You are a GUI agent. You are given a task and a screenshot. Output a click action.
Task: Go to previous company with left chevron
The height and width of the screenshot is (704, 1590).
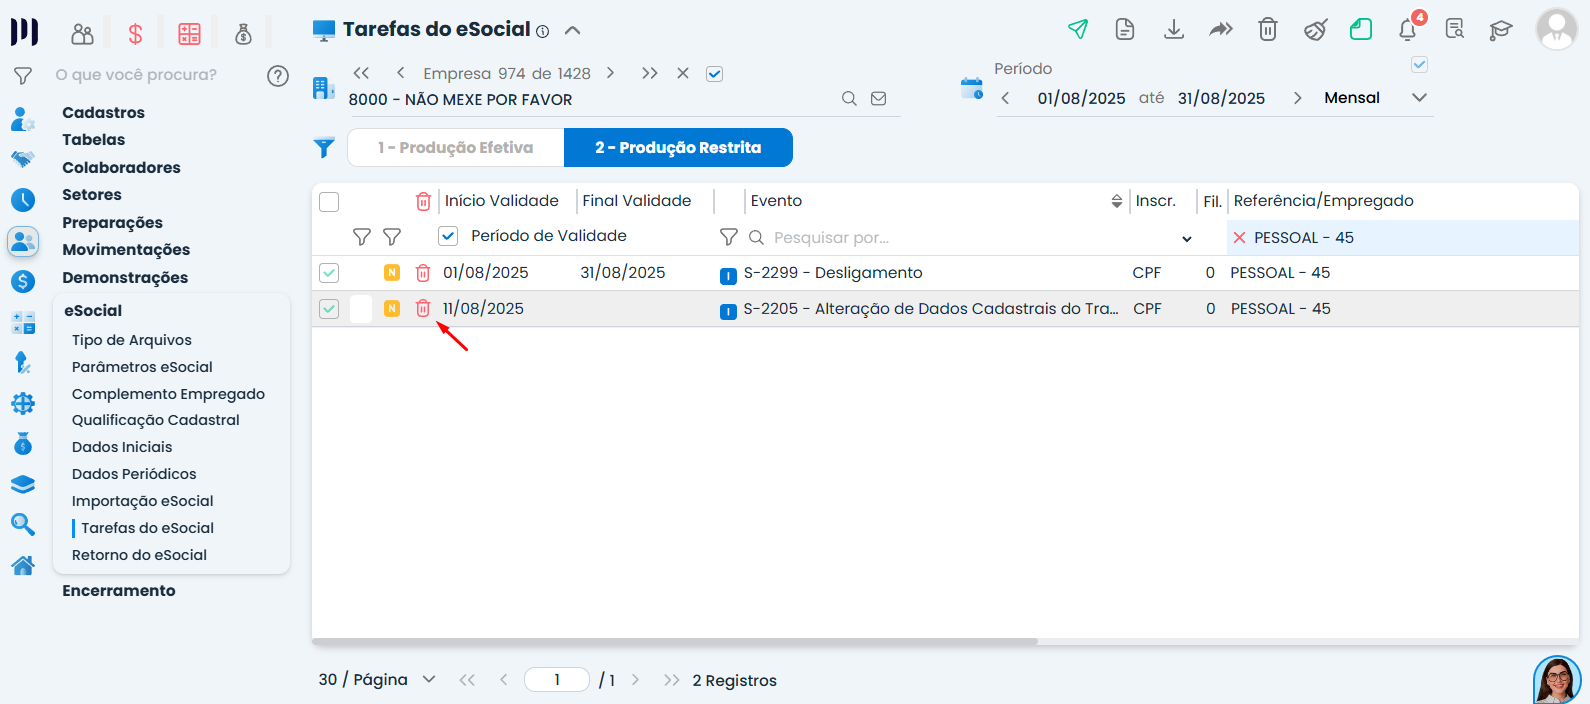[x=400, y=73]
